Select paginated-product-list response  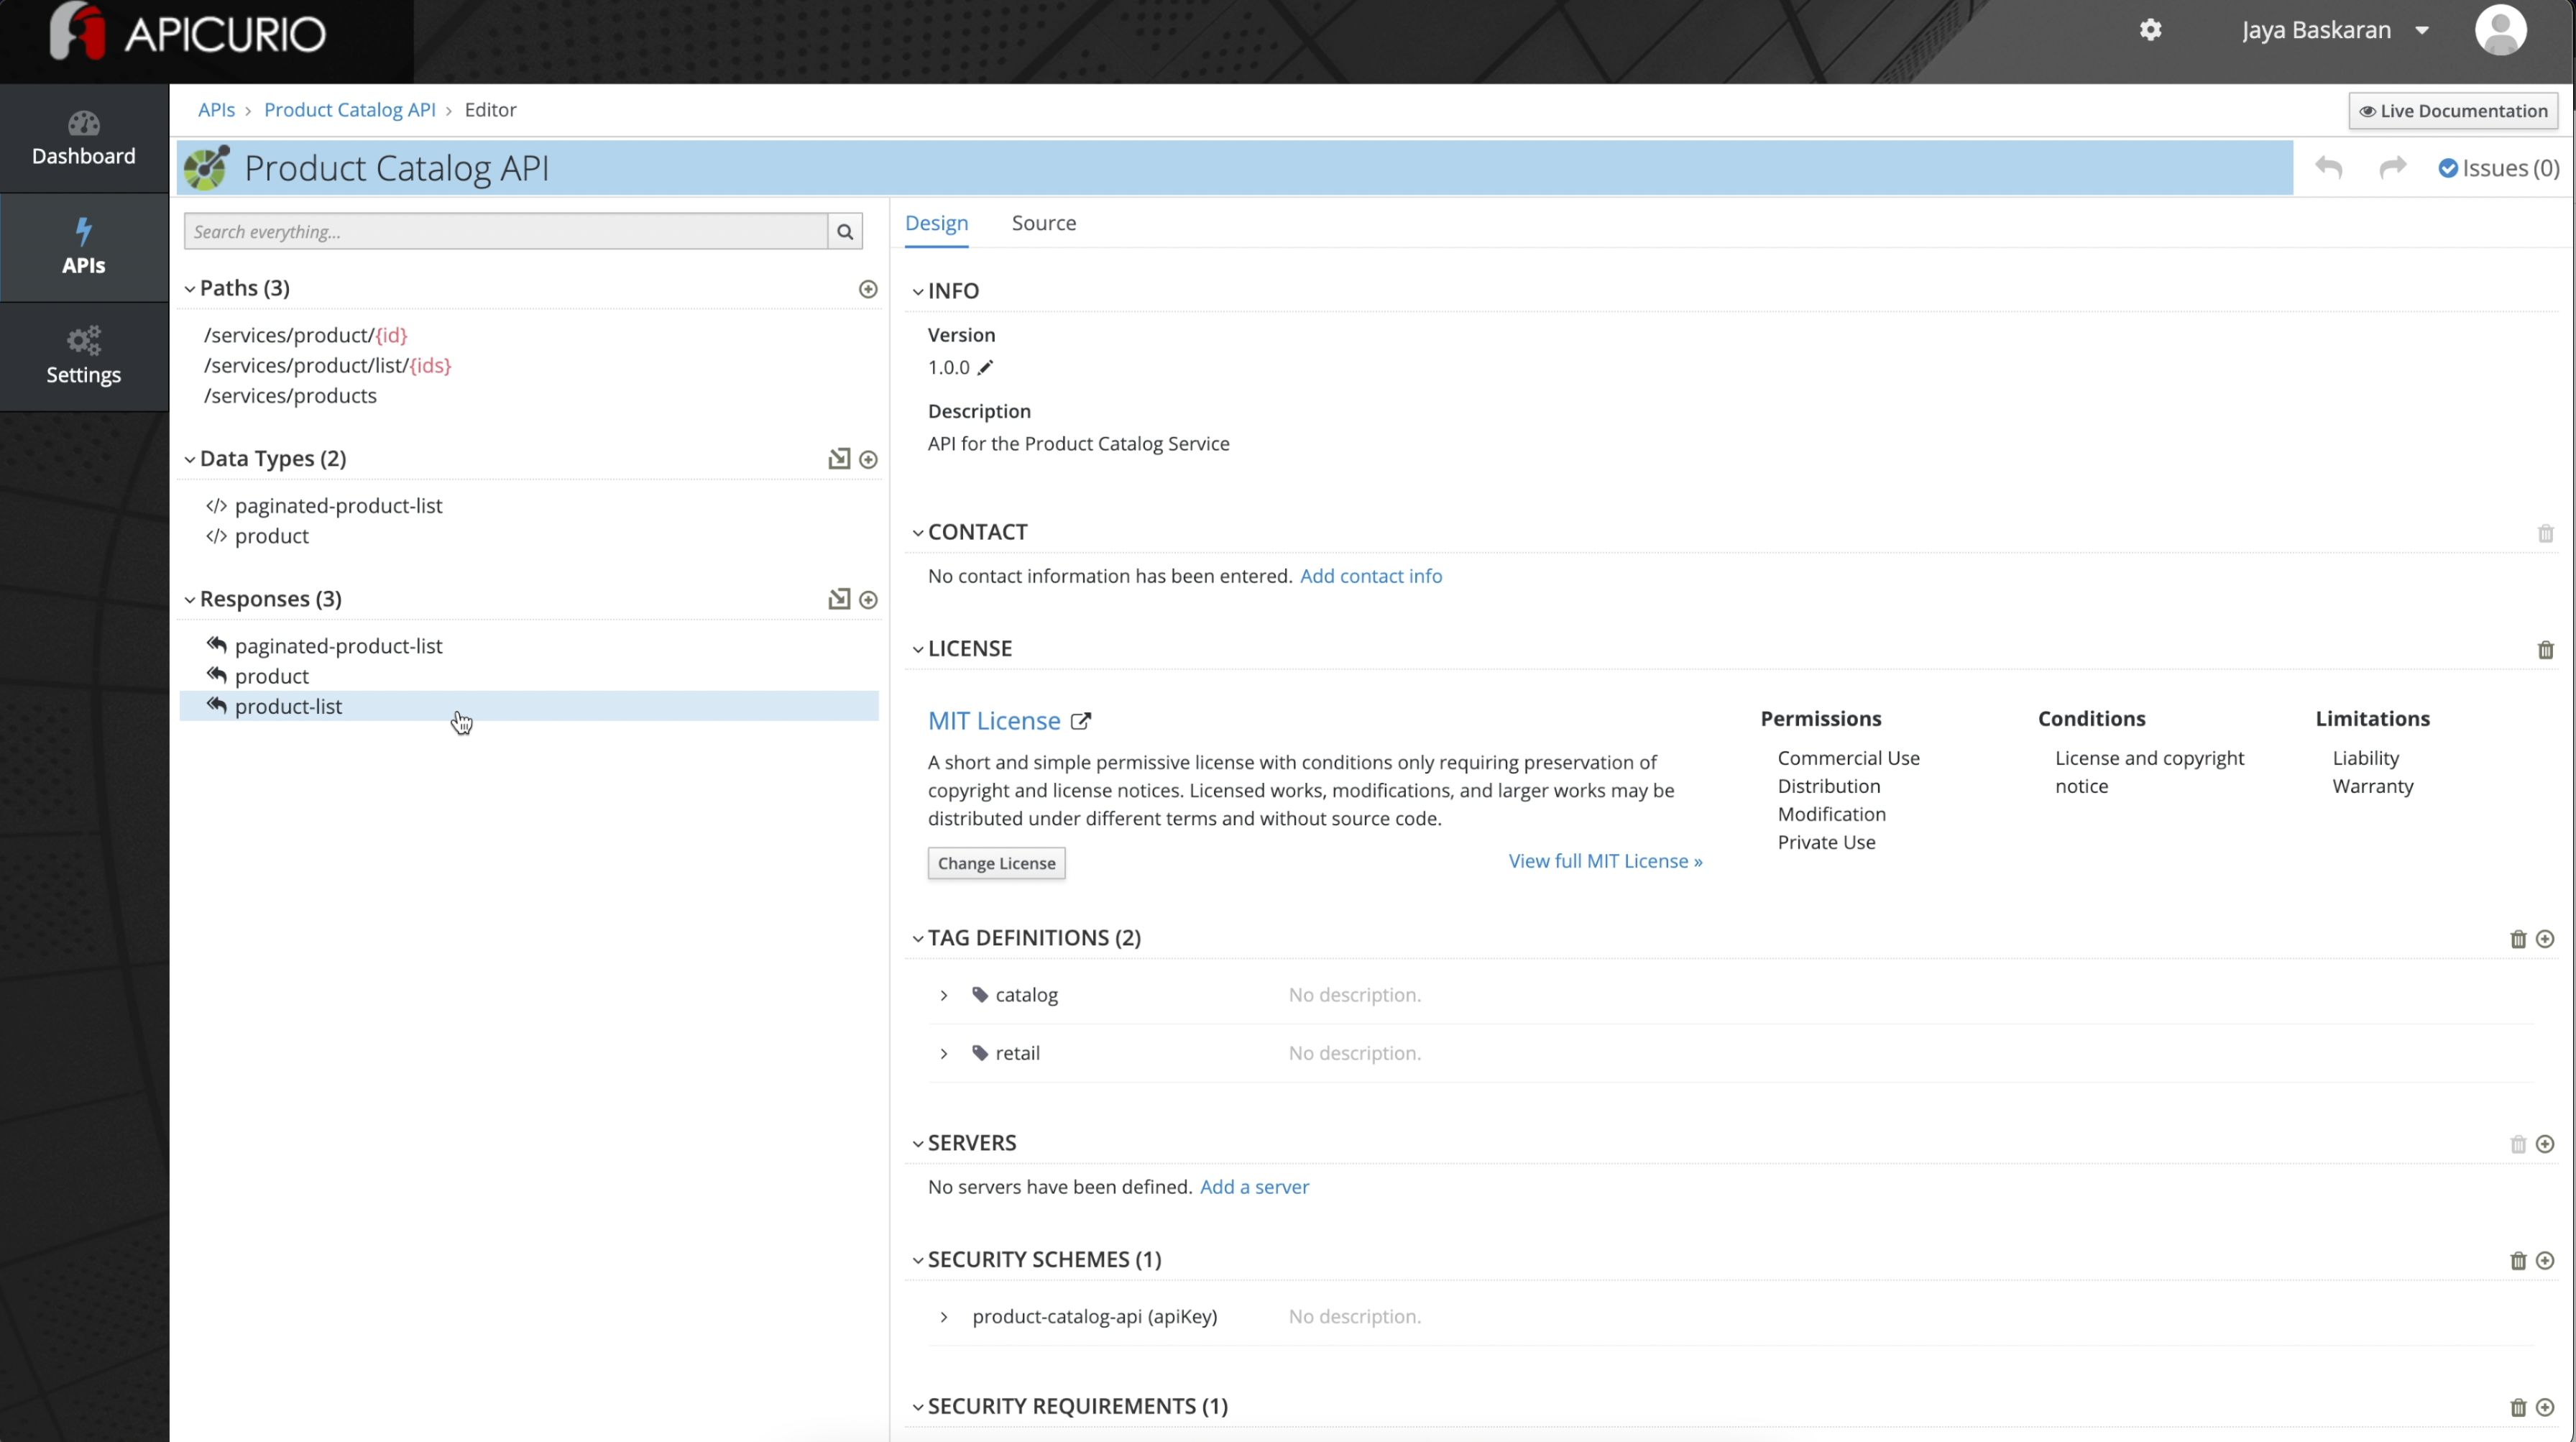pos(338,646)
